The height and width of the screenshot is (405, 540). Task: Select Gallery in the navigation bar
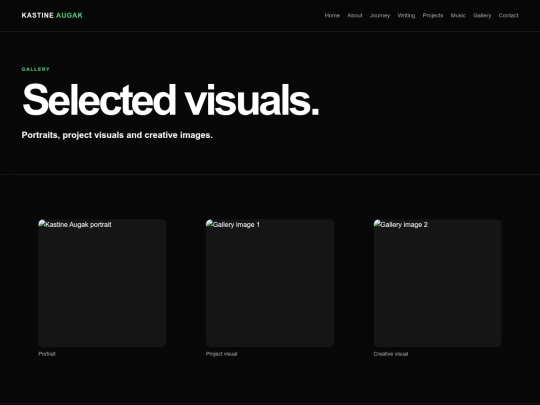482,15
